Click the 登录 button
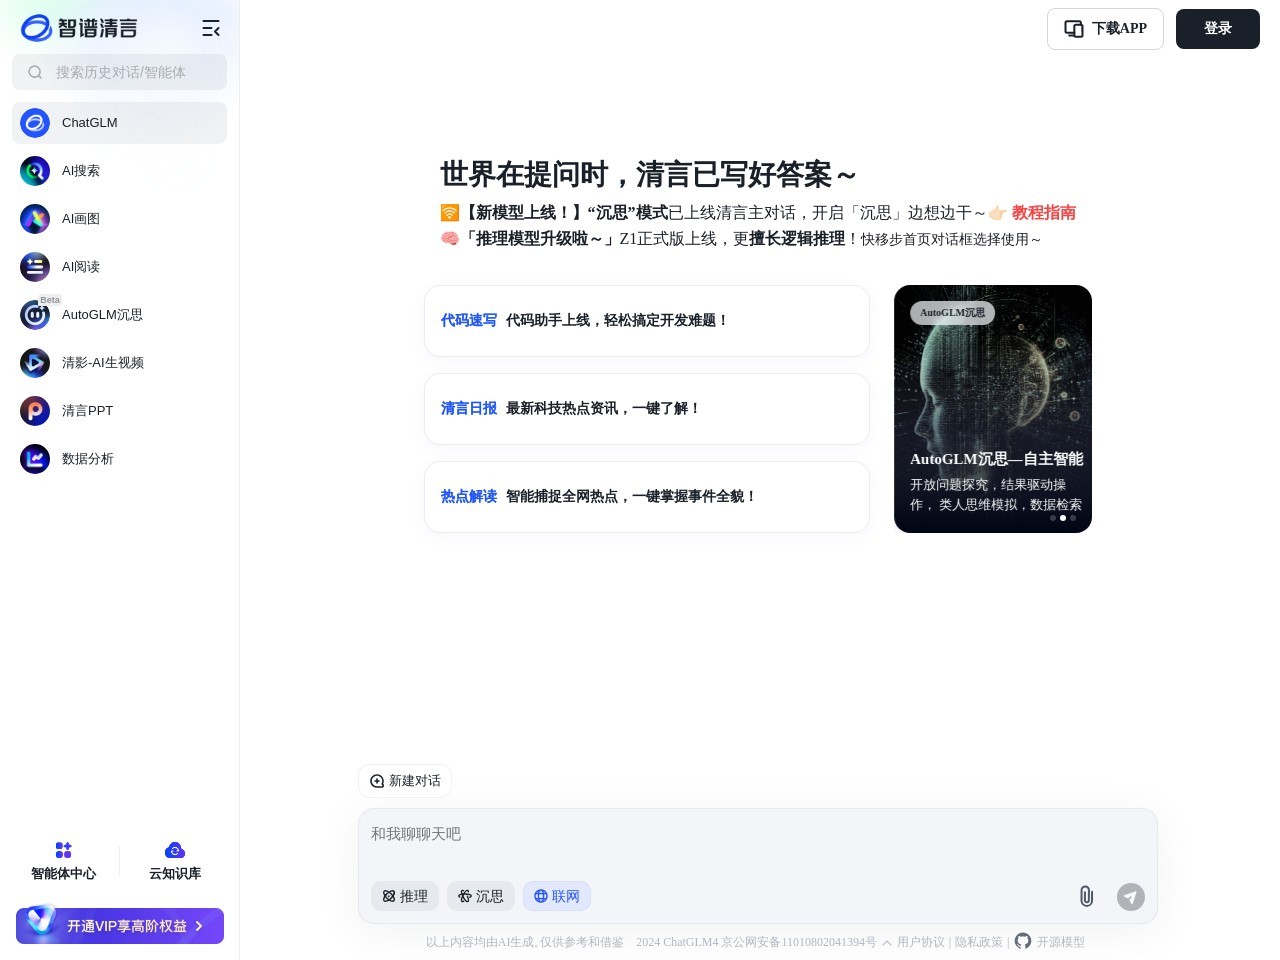1280x960 pixels. pyautogui.click(x=1218, y=29)
